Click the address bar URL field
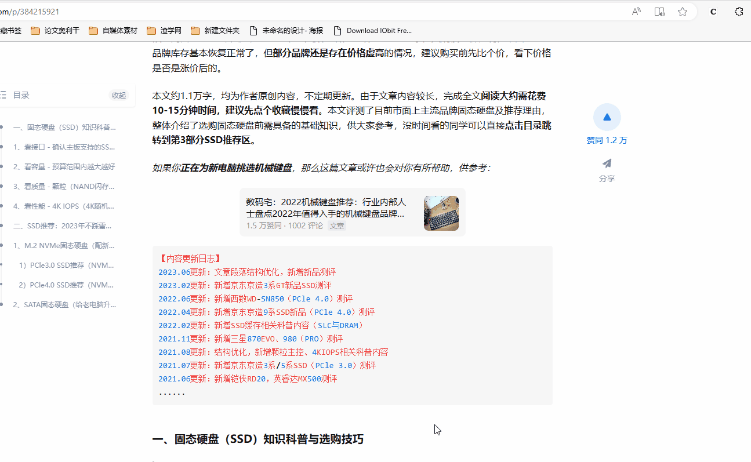 click(x=307, y=11)
